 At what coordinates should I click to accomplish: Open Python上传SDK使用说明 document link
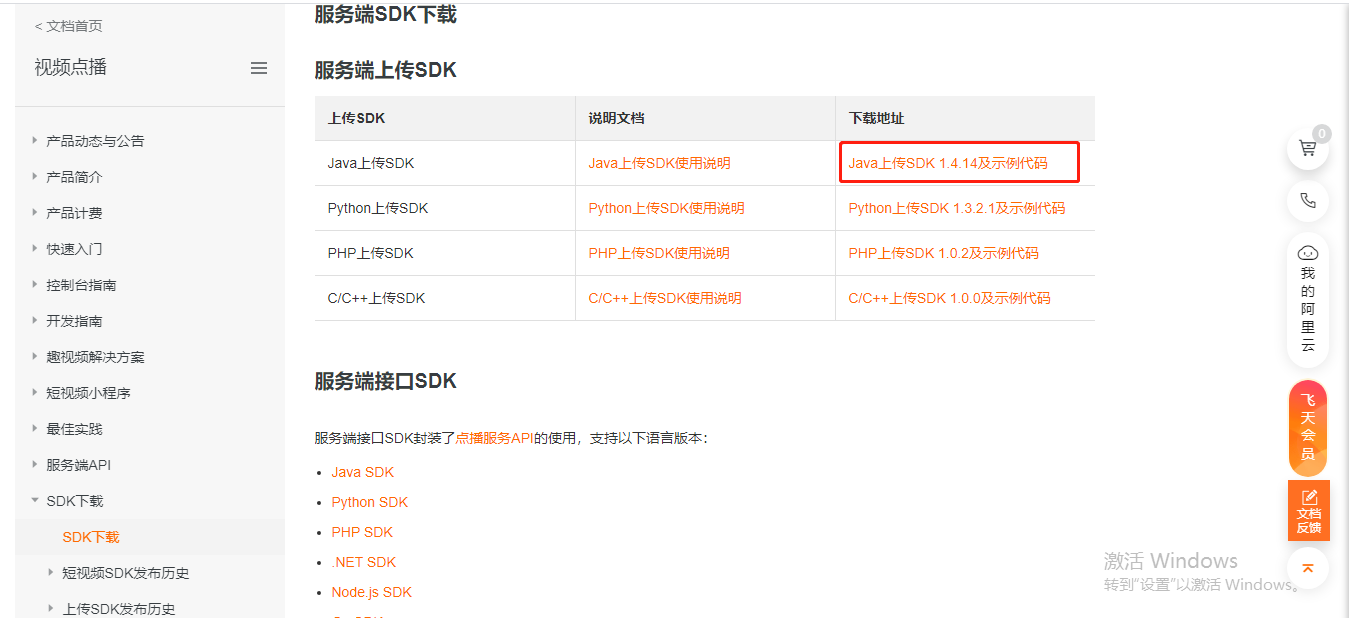tap(666, 208)
